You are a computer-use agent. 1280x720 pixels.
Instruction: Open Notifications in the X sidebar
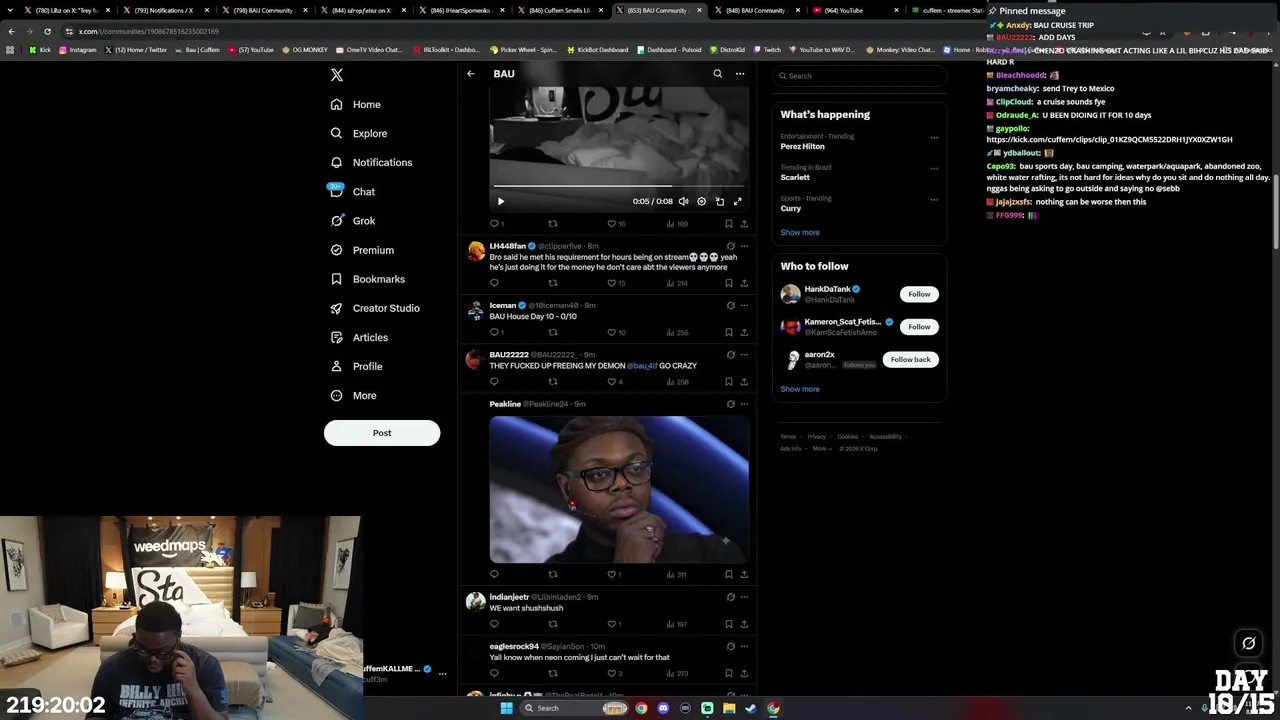pyautogui.click(x=371, y=162)
